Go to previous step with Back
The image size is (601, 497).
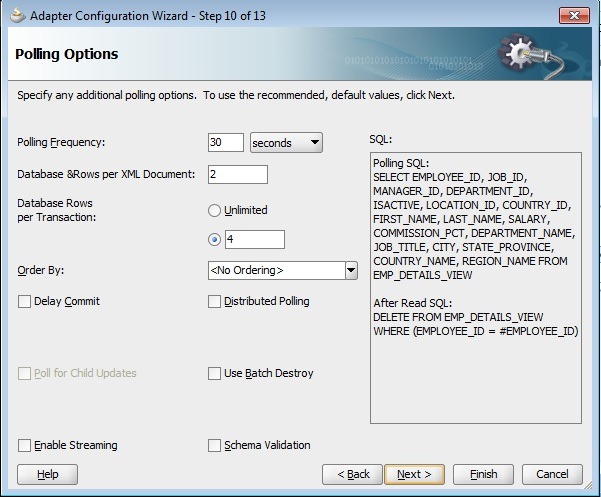coord(353,474)
